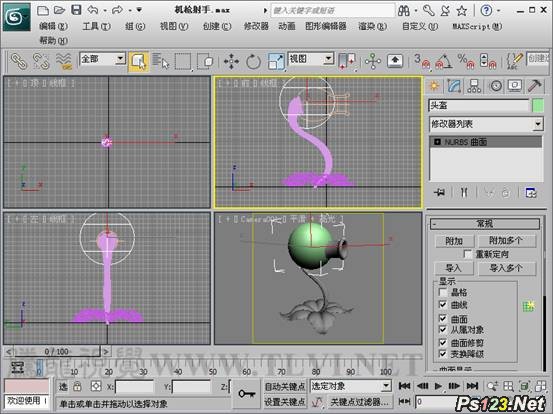Open the Create panel sun icon

pos(434,86)
